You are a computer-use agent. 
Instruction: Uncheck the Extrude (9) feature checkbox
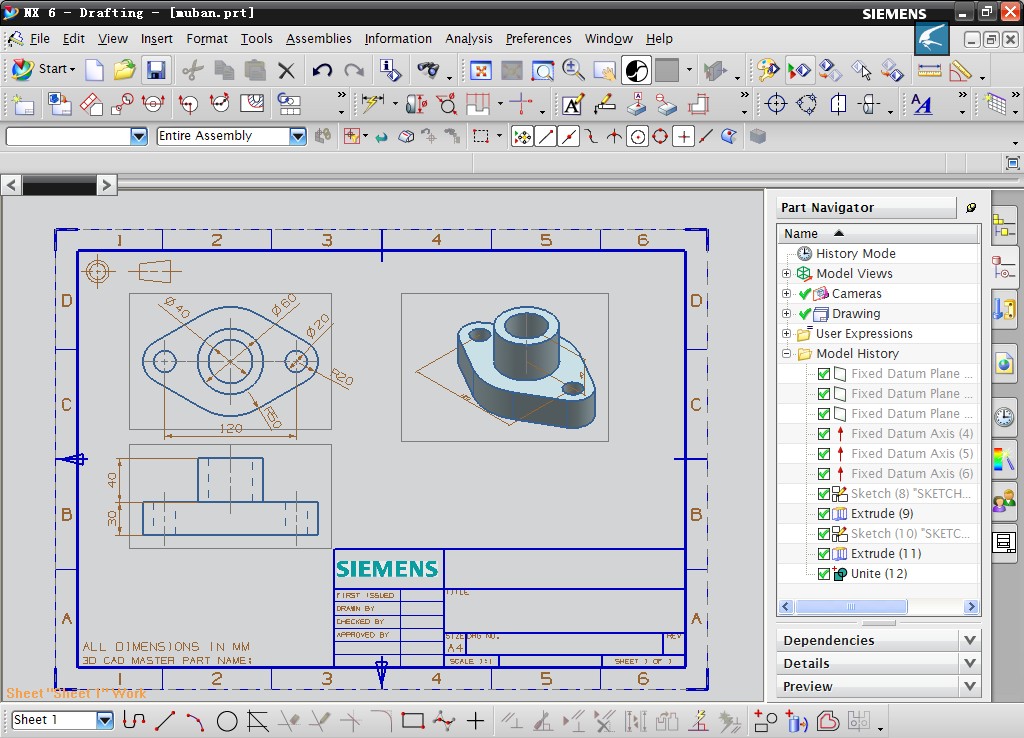pos(824,514)
